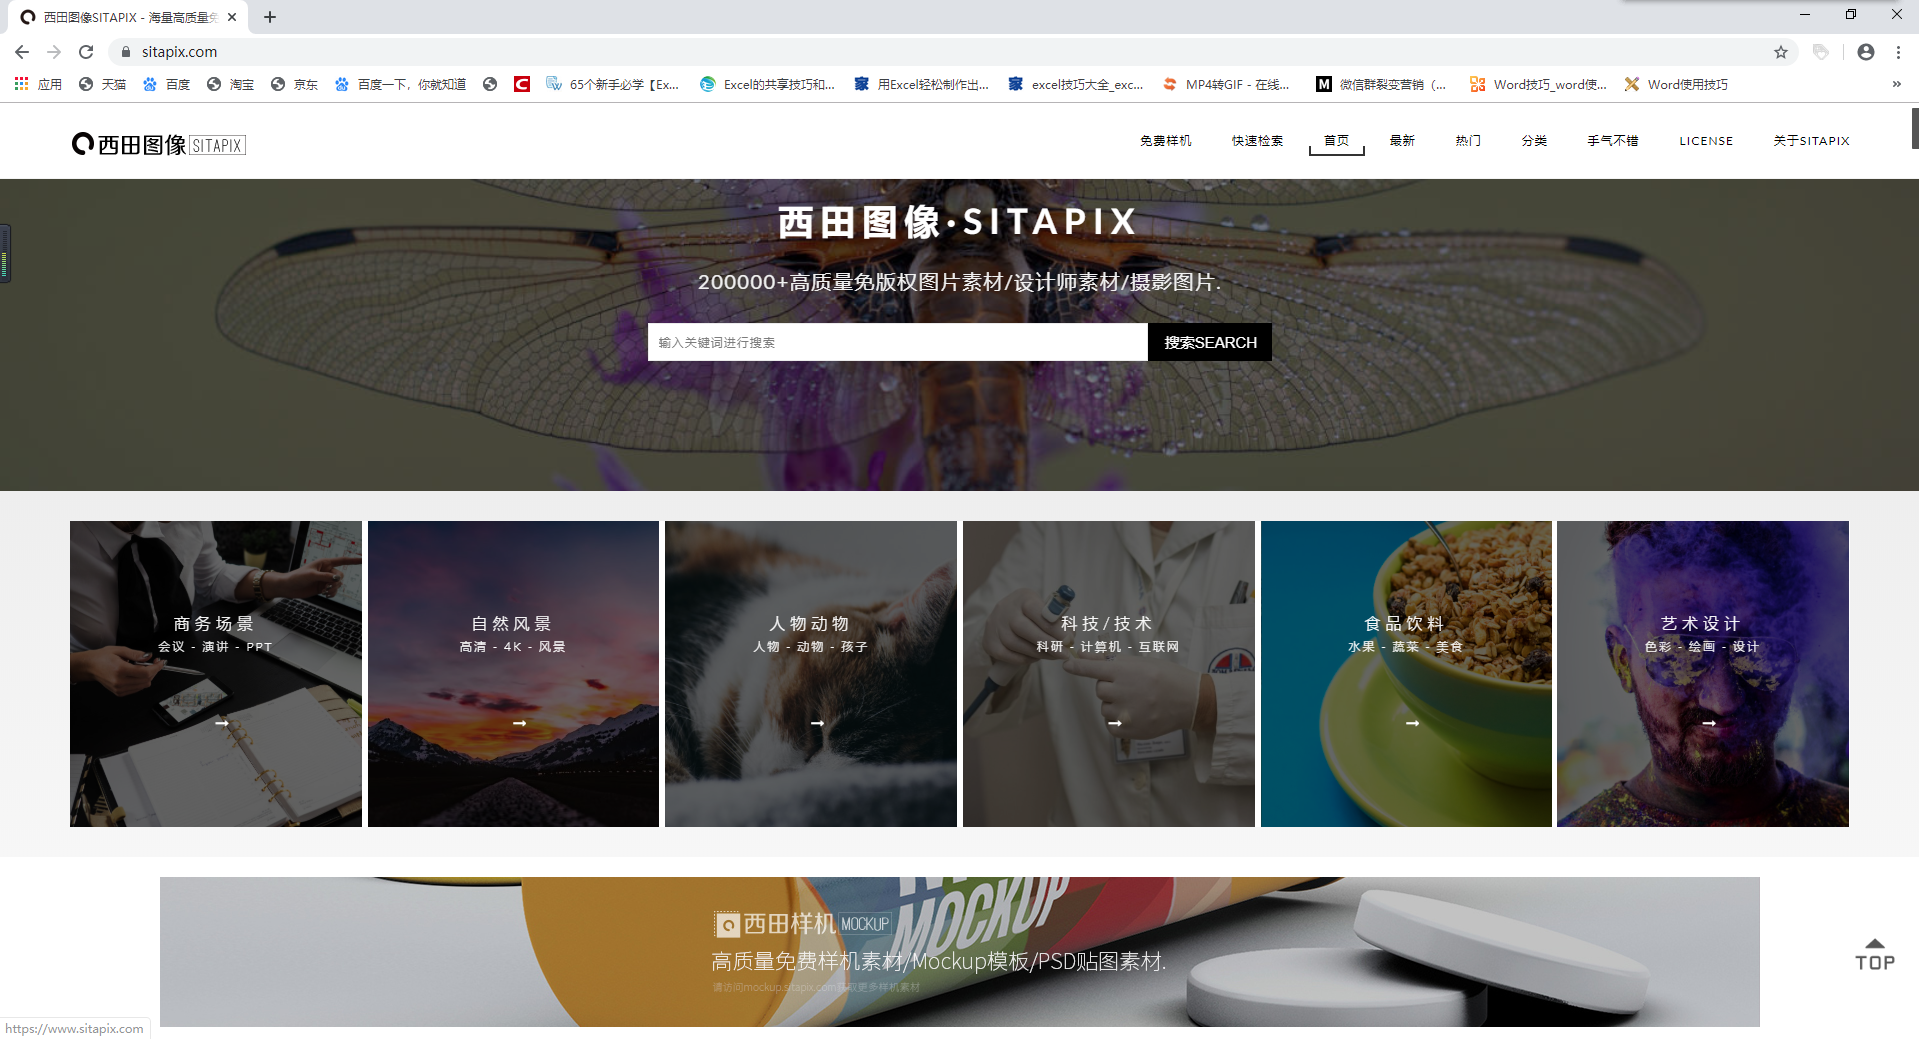Open the 微信群裂变营销 bookmark

1381,84
